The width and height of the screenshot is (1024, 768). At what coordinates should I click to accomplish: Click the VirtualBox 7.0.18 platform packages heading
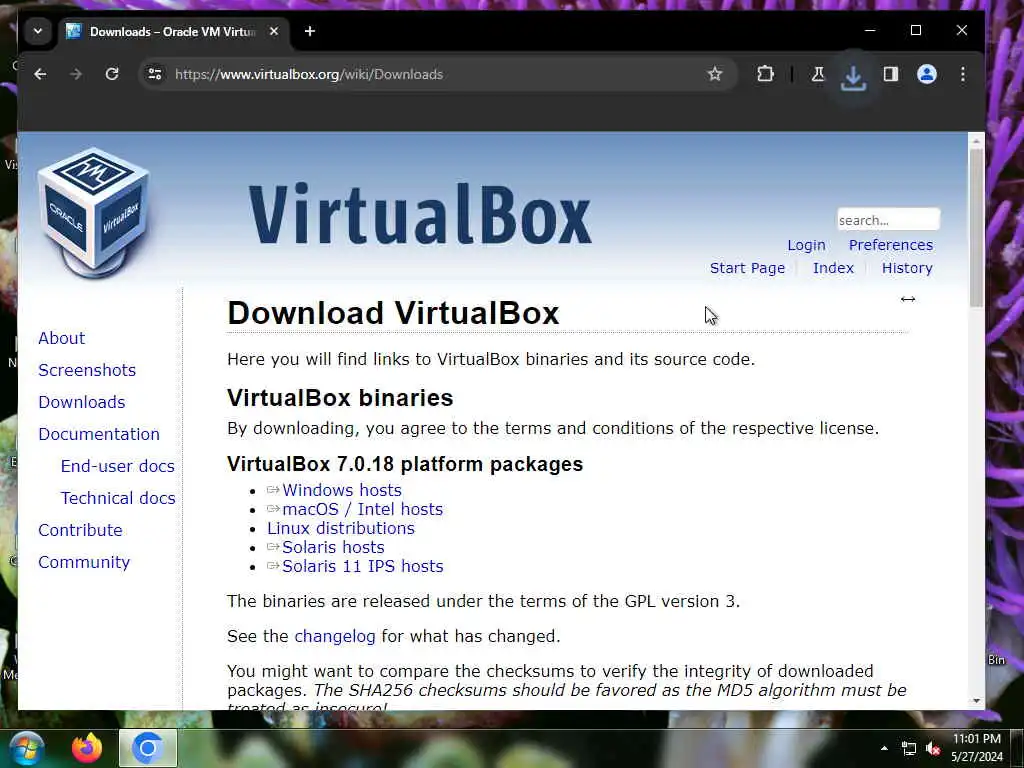coord(405,464)
